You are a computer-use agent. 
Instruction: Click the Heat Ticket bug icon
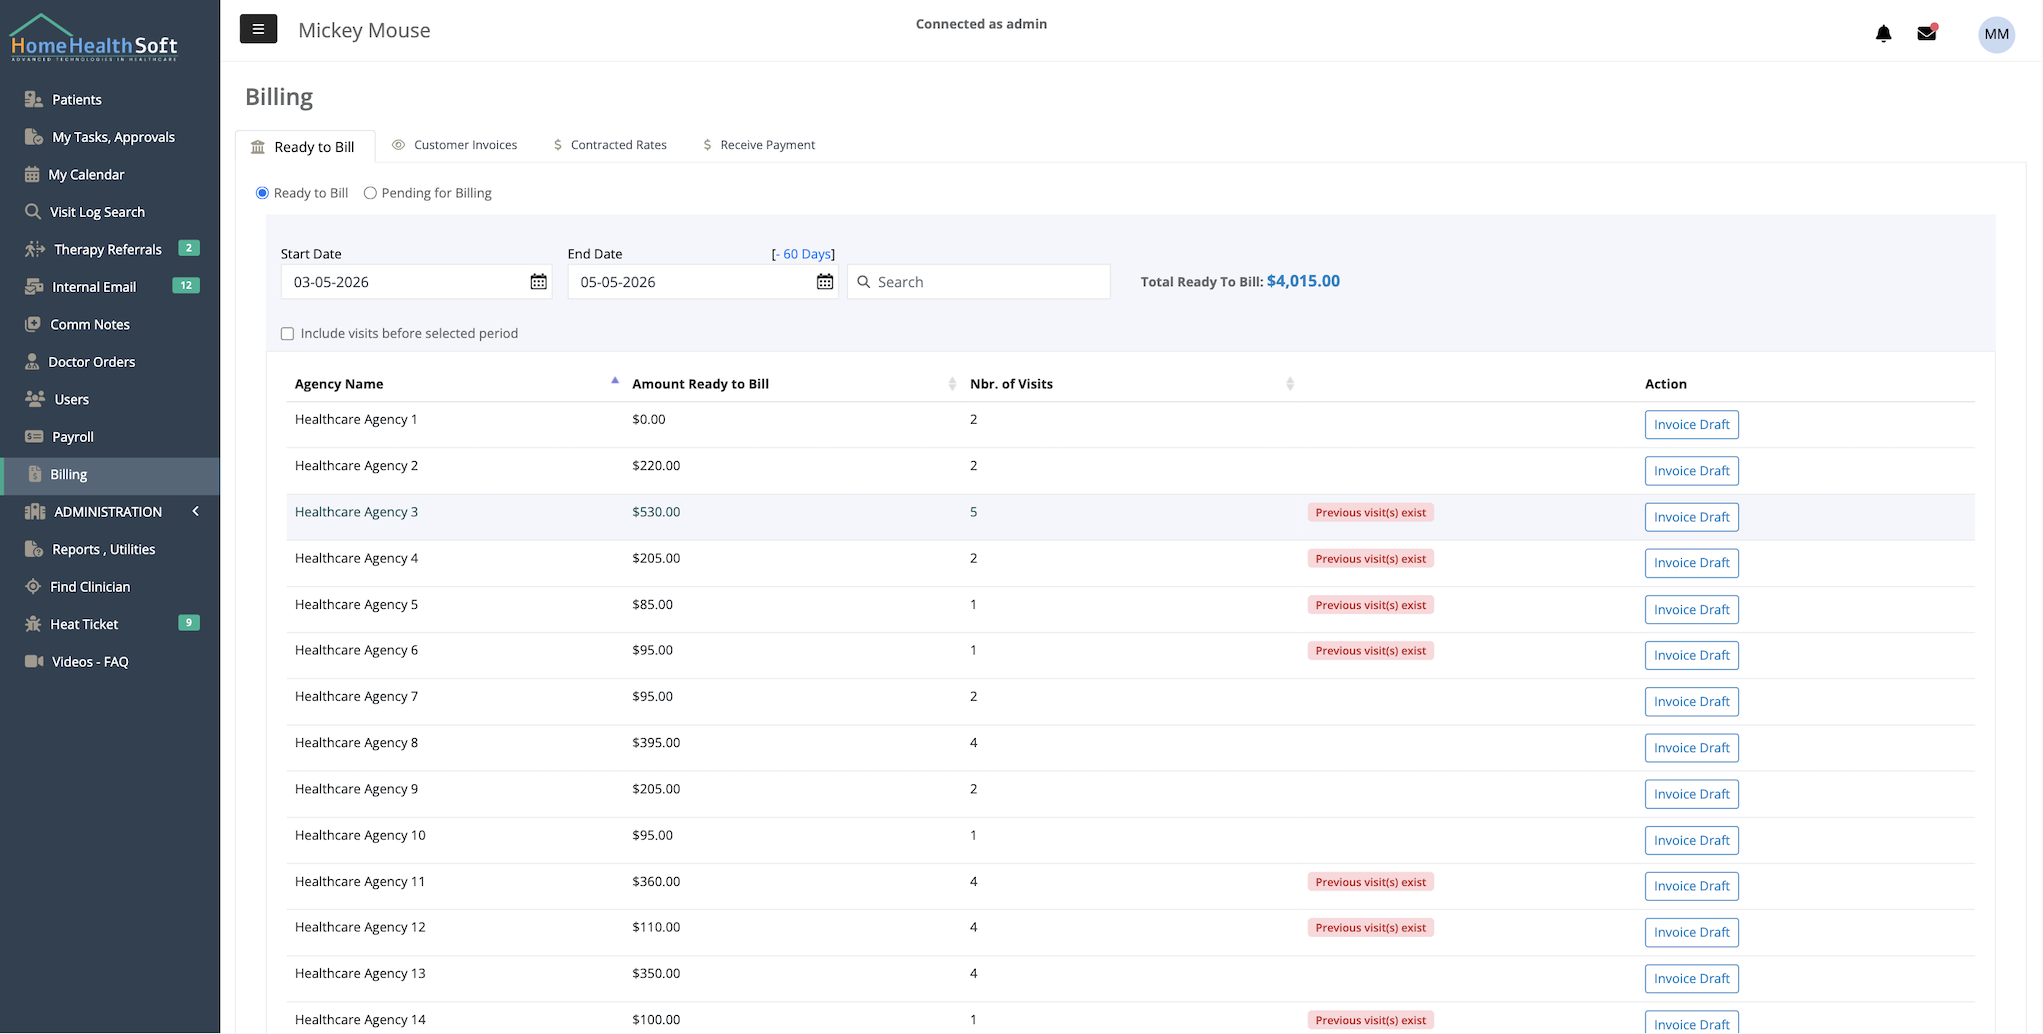coord(33,624)
